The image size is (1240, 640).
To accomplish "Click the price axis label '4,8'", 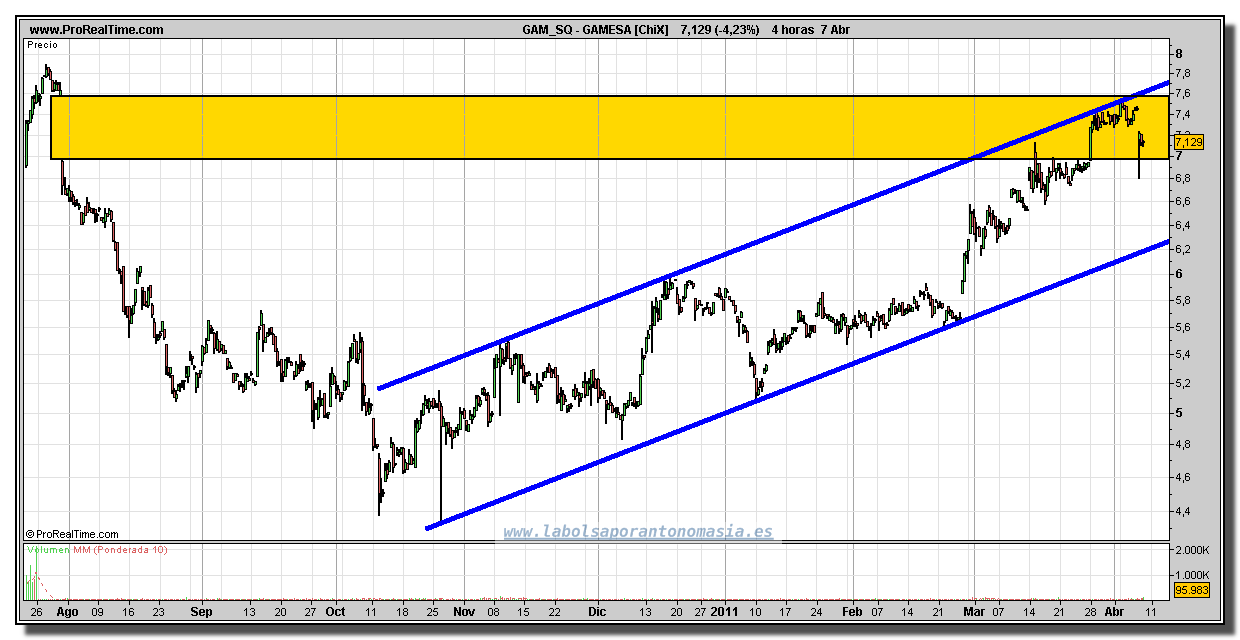I will pos(1183,444).
